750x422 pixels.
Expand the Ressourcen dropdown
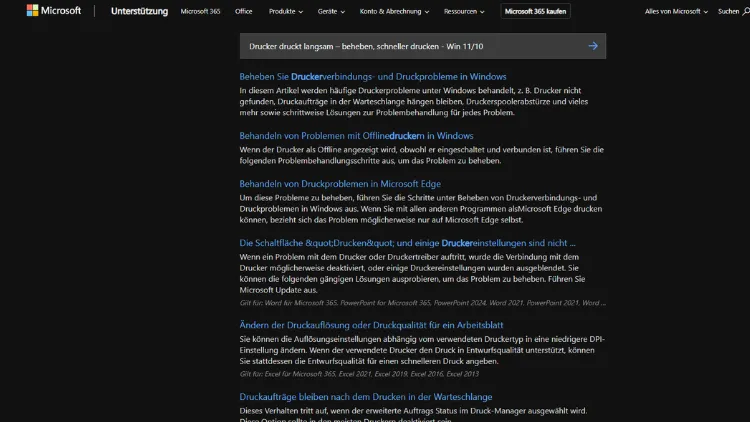pos(464,11)
